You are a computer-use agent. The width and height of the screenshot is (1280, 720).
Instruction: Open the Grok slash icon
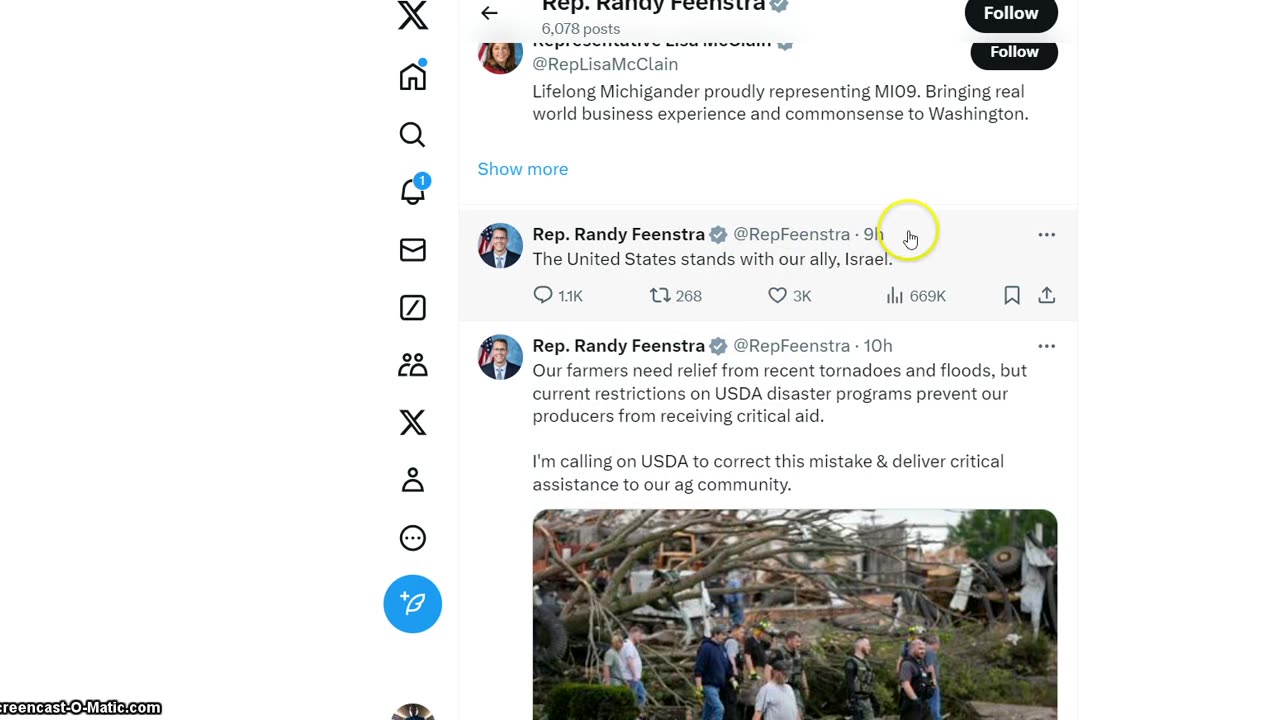[x=412, y=308]
